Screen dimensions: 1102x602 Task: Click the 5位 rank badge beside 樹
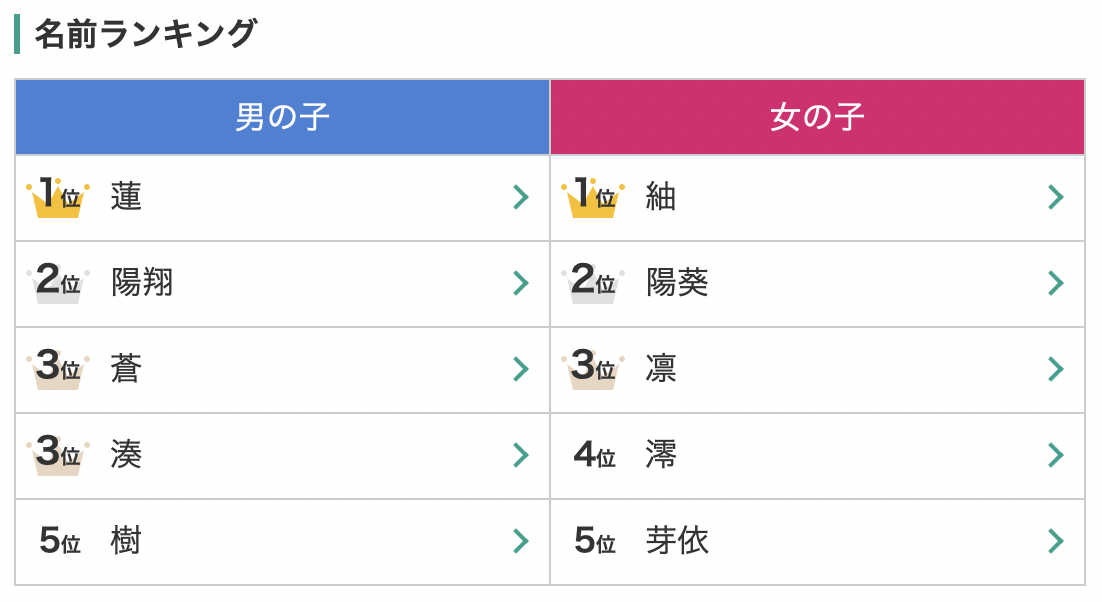[x=59, y=541]
